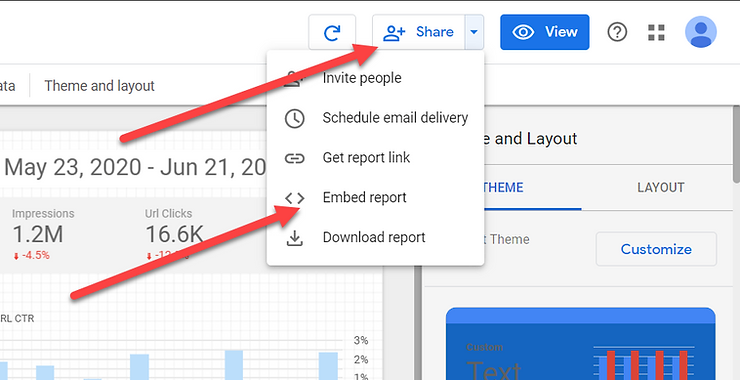Click the Share button
The height and width of the screenshot is (380, 740).
(x=419, y=32)
